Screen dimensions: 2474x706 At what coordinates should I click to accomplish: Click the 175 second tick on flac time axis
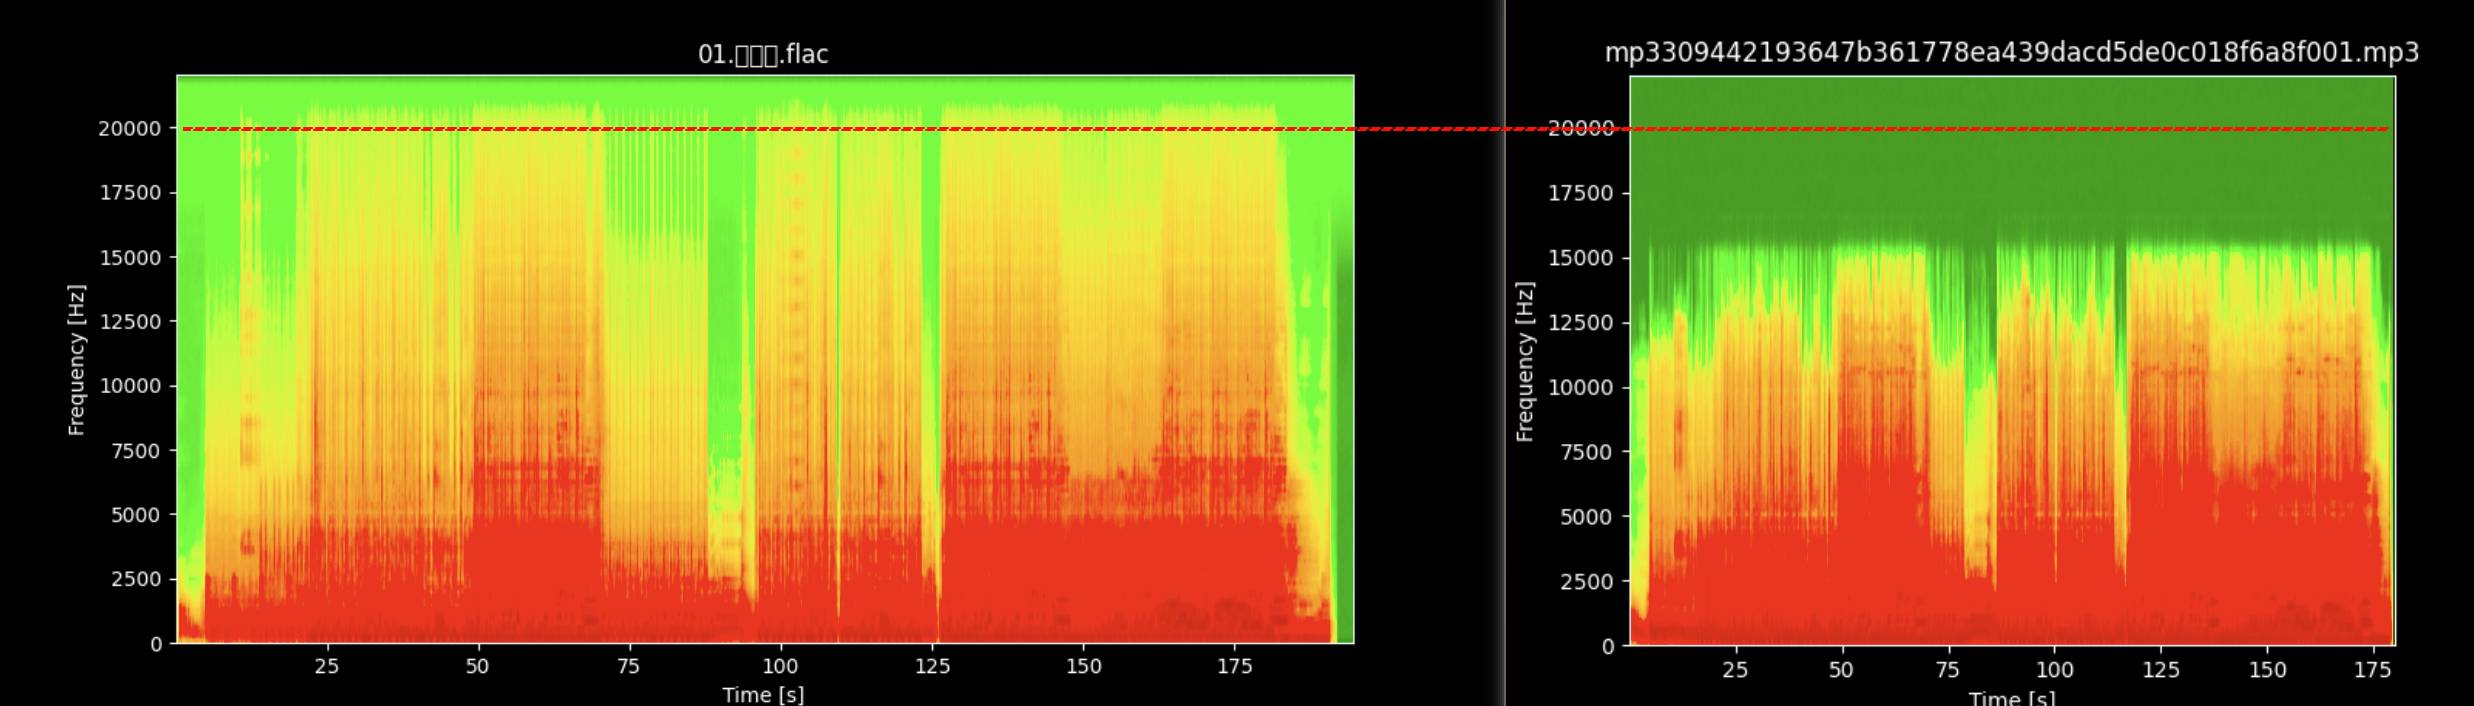pos(1234,667)
